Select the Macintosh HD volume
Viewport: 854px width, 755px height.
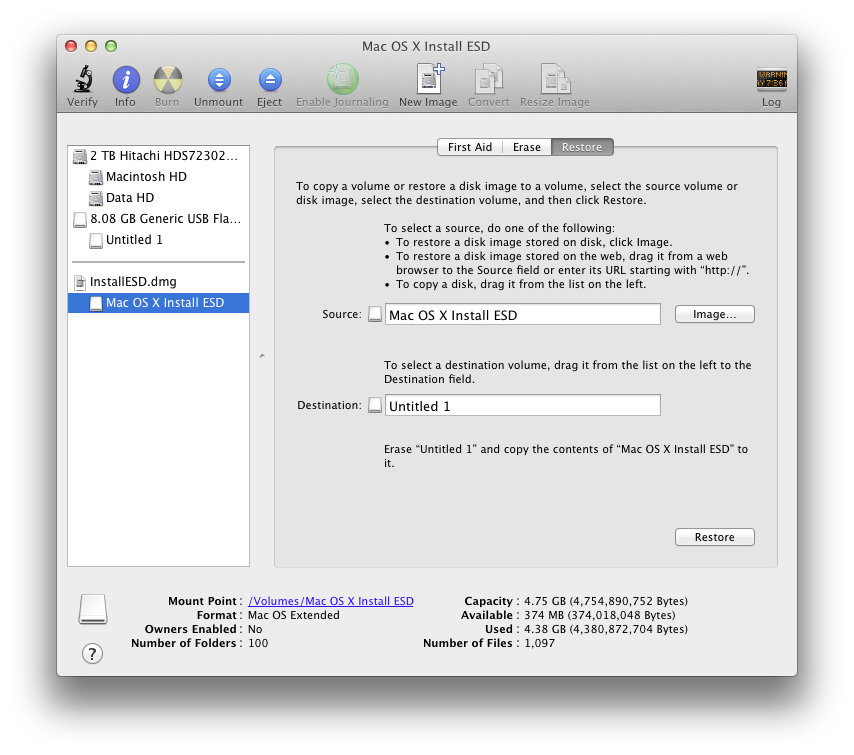pyautogui.click(x=158, y=176)
